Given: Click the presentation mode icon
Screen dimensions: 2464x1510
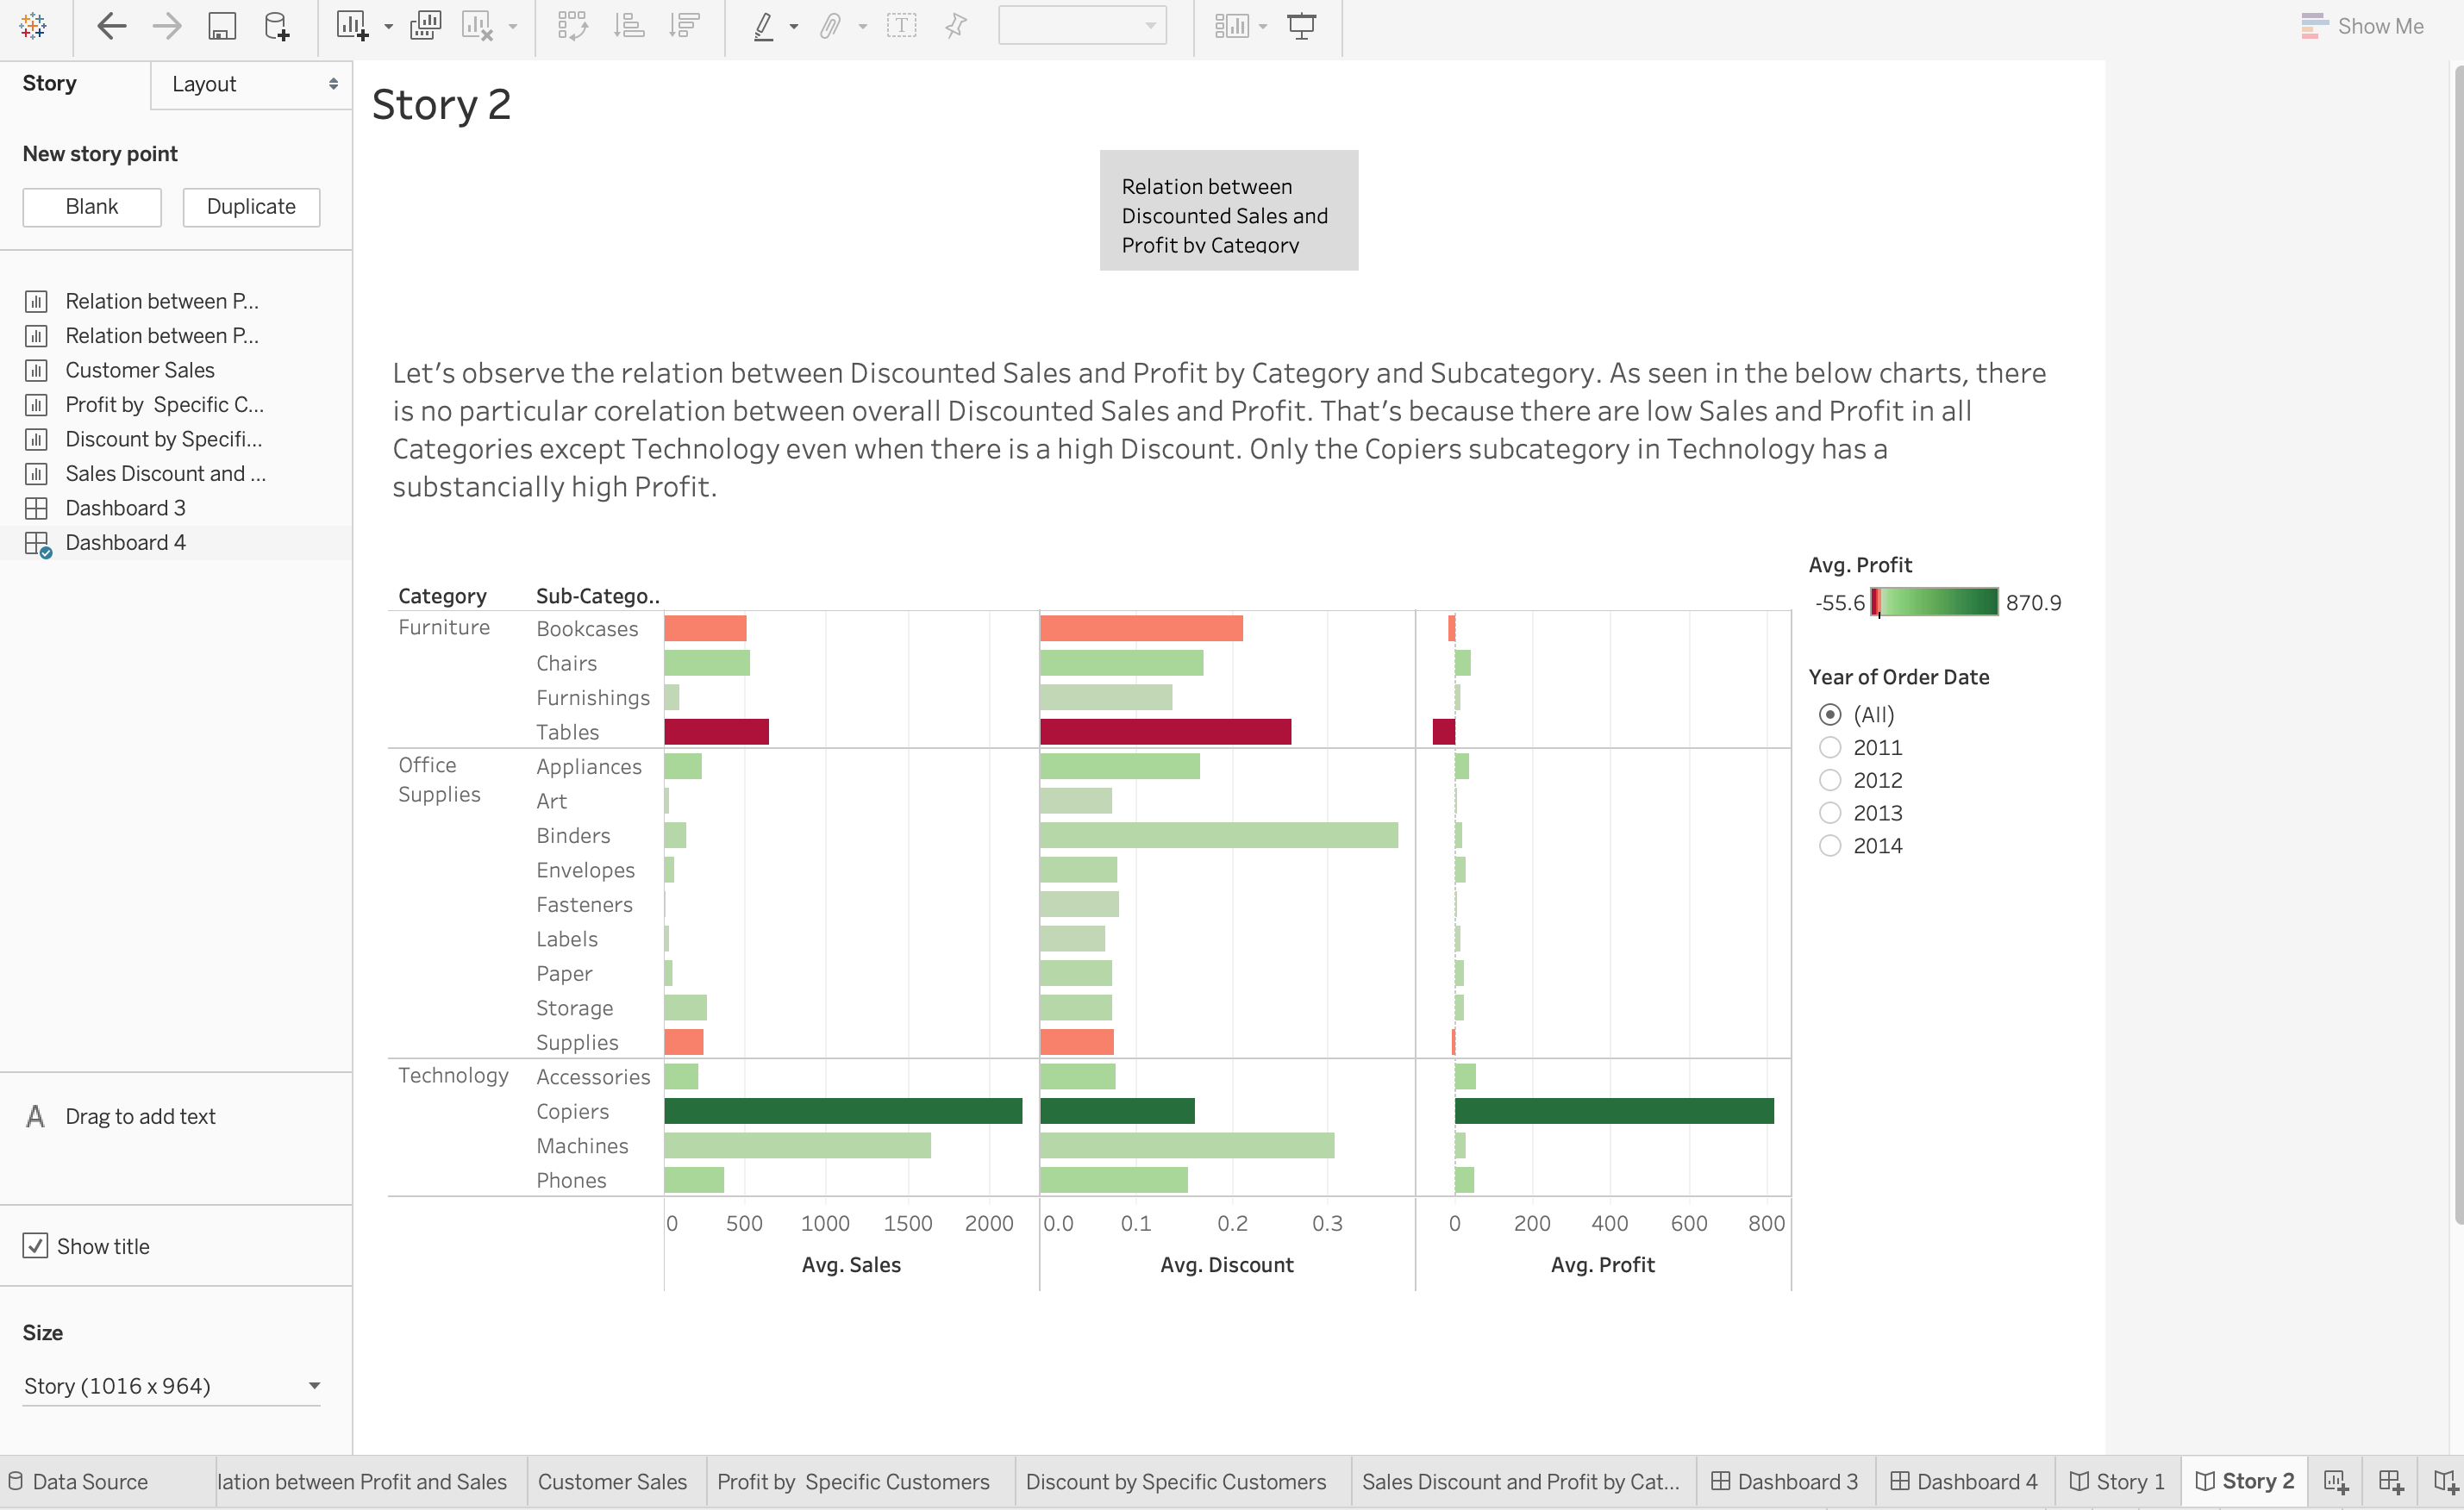Looking at the screenshot, I should tap(1301, 27).
